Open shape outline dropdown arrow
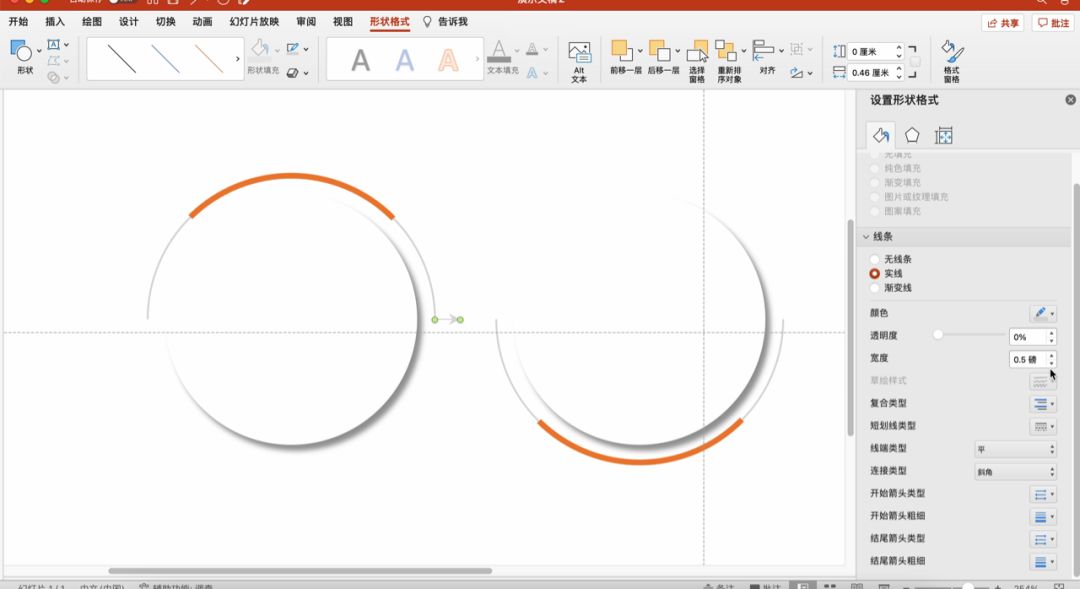1080x589 pixels. [x=306, y=50]
